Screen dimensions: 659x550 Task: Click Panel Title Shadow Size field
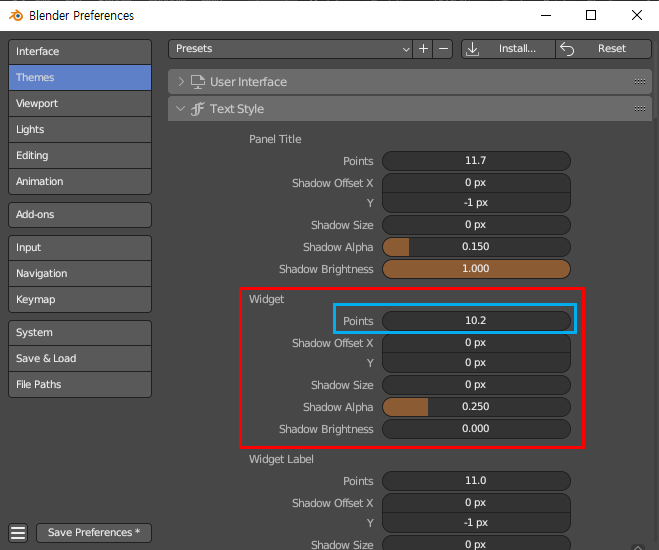pyautogui.click(x=476, y=225)
